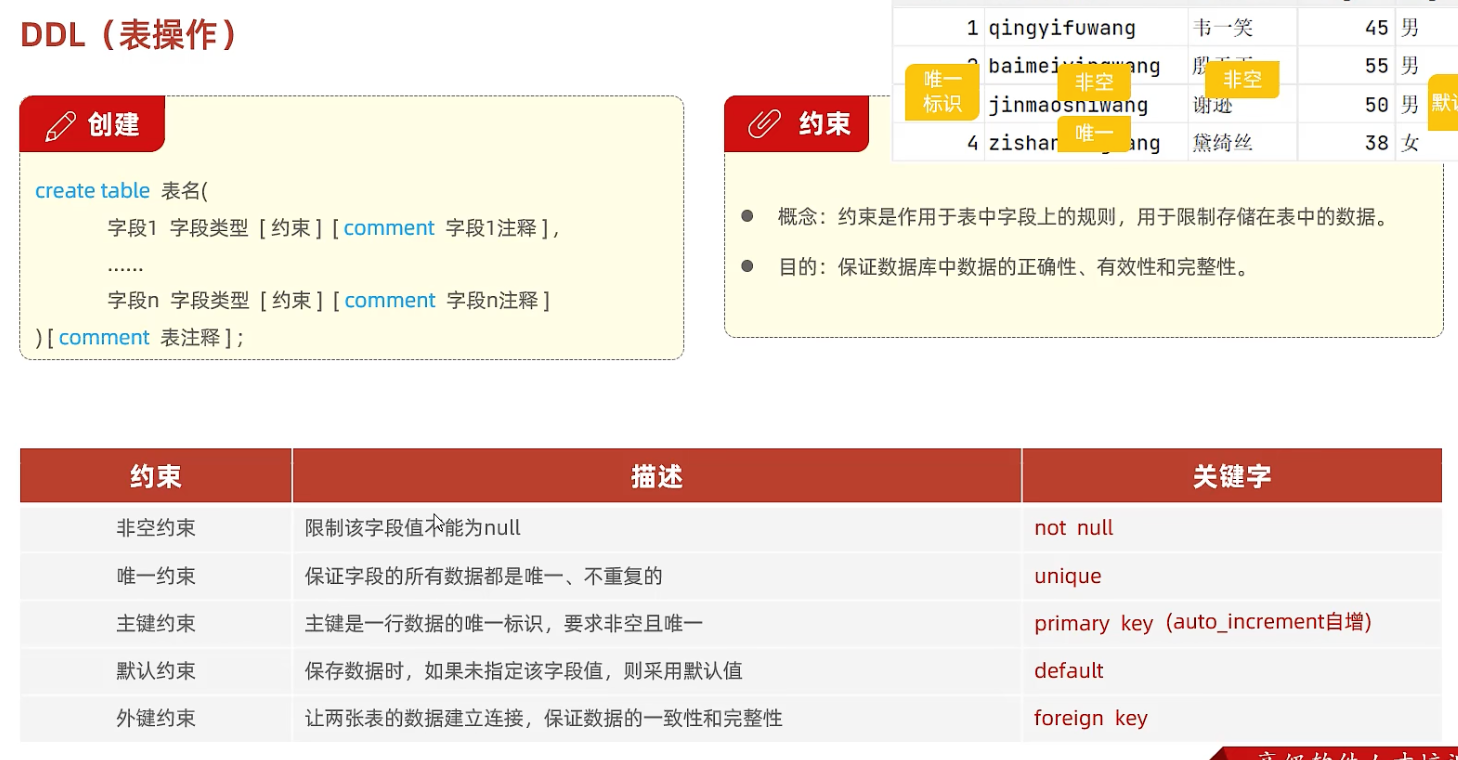
Task: Click the 'not null' keyword cell
Action: click(1232, 528)
